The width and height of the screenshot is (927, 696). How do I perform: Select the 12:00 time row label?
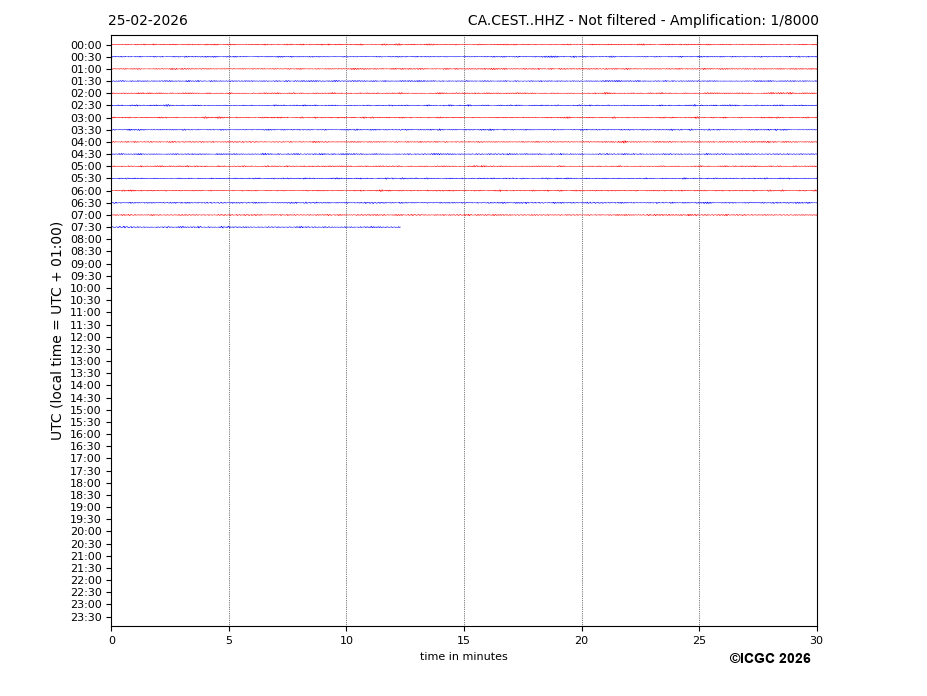point(86,337)
